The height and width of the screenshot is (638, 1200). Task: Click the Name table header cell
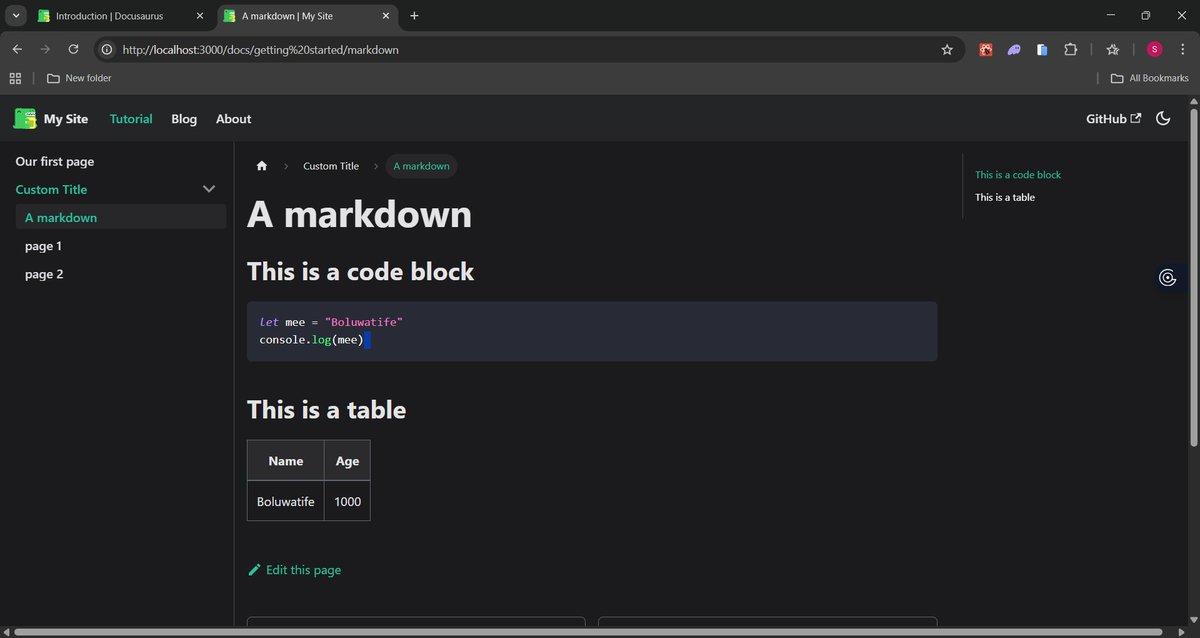(x=286, y=461)
